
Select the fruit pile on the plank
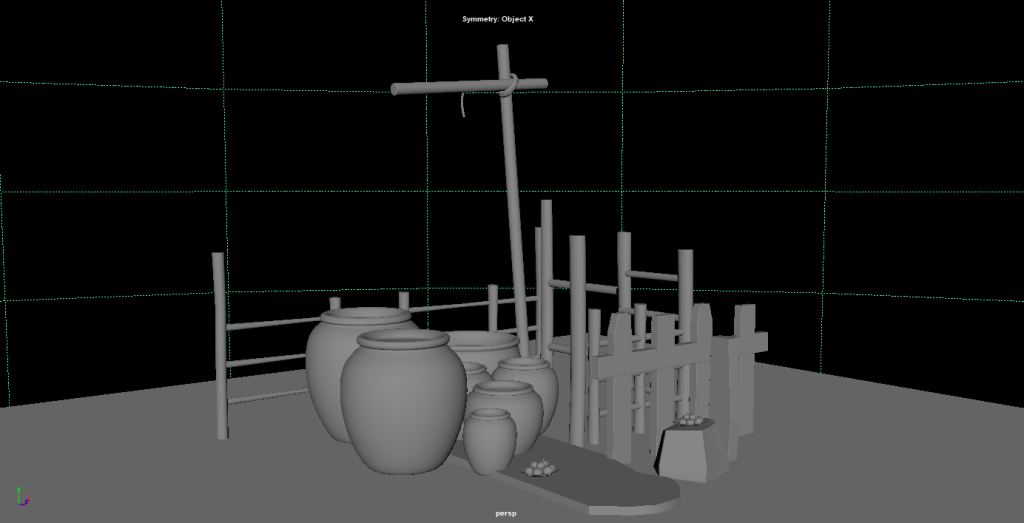point(540,468)
